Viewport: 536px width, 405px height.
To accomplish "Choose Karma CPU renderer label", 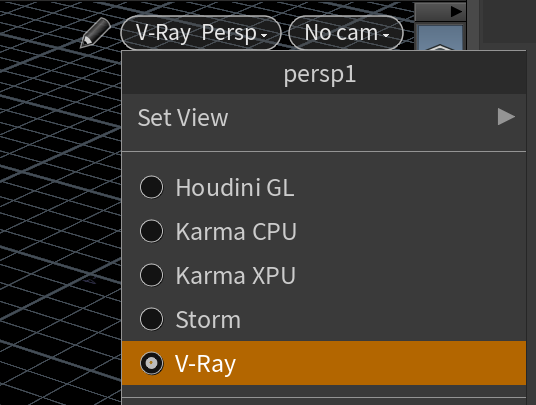I will (236, 231).
